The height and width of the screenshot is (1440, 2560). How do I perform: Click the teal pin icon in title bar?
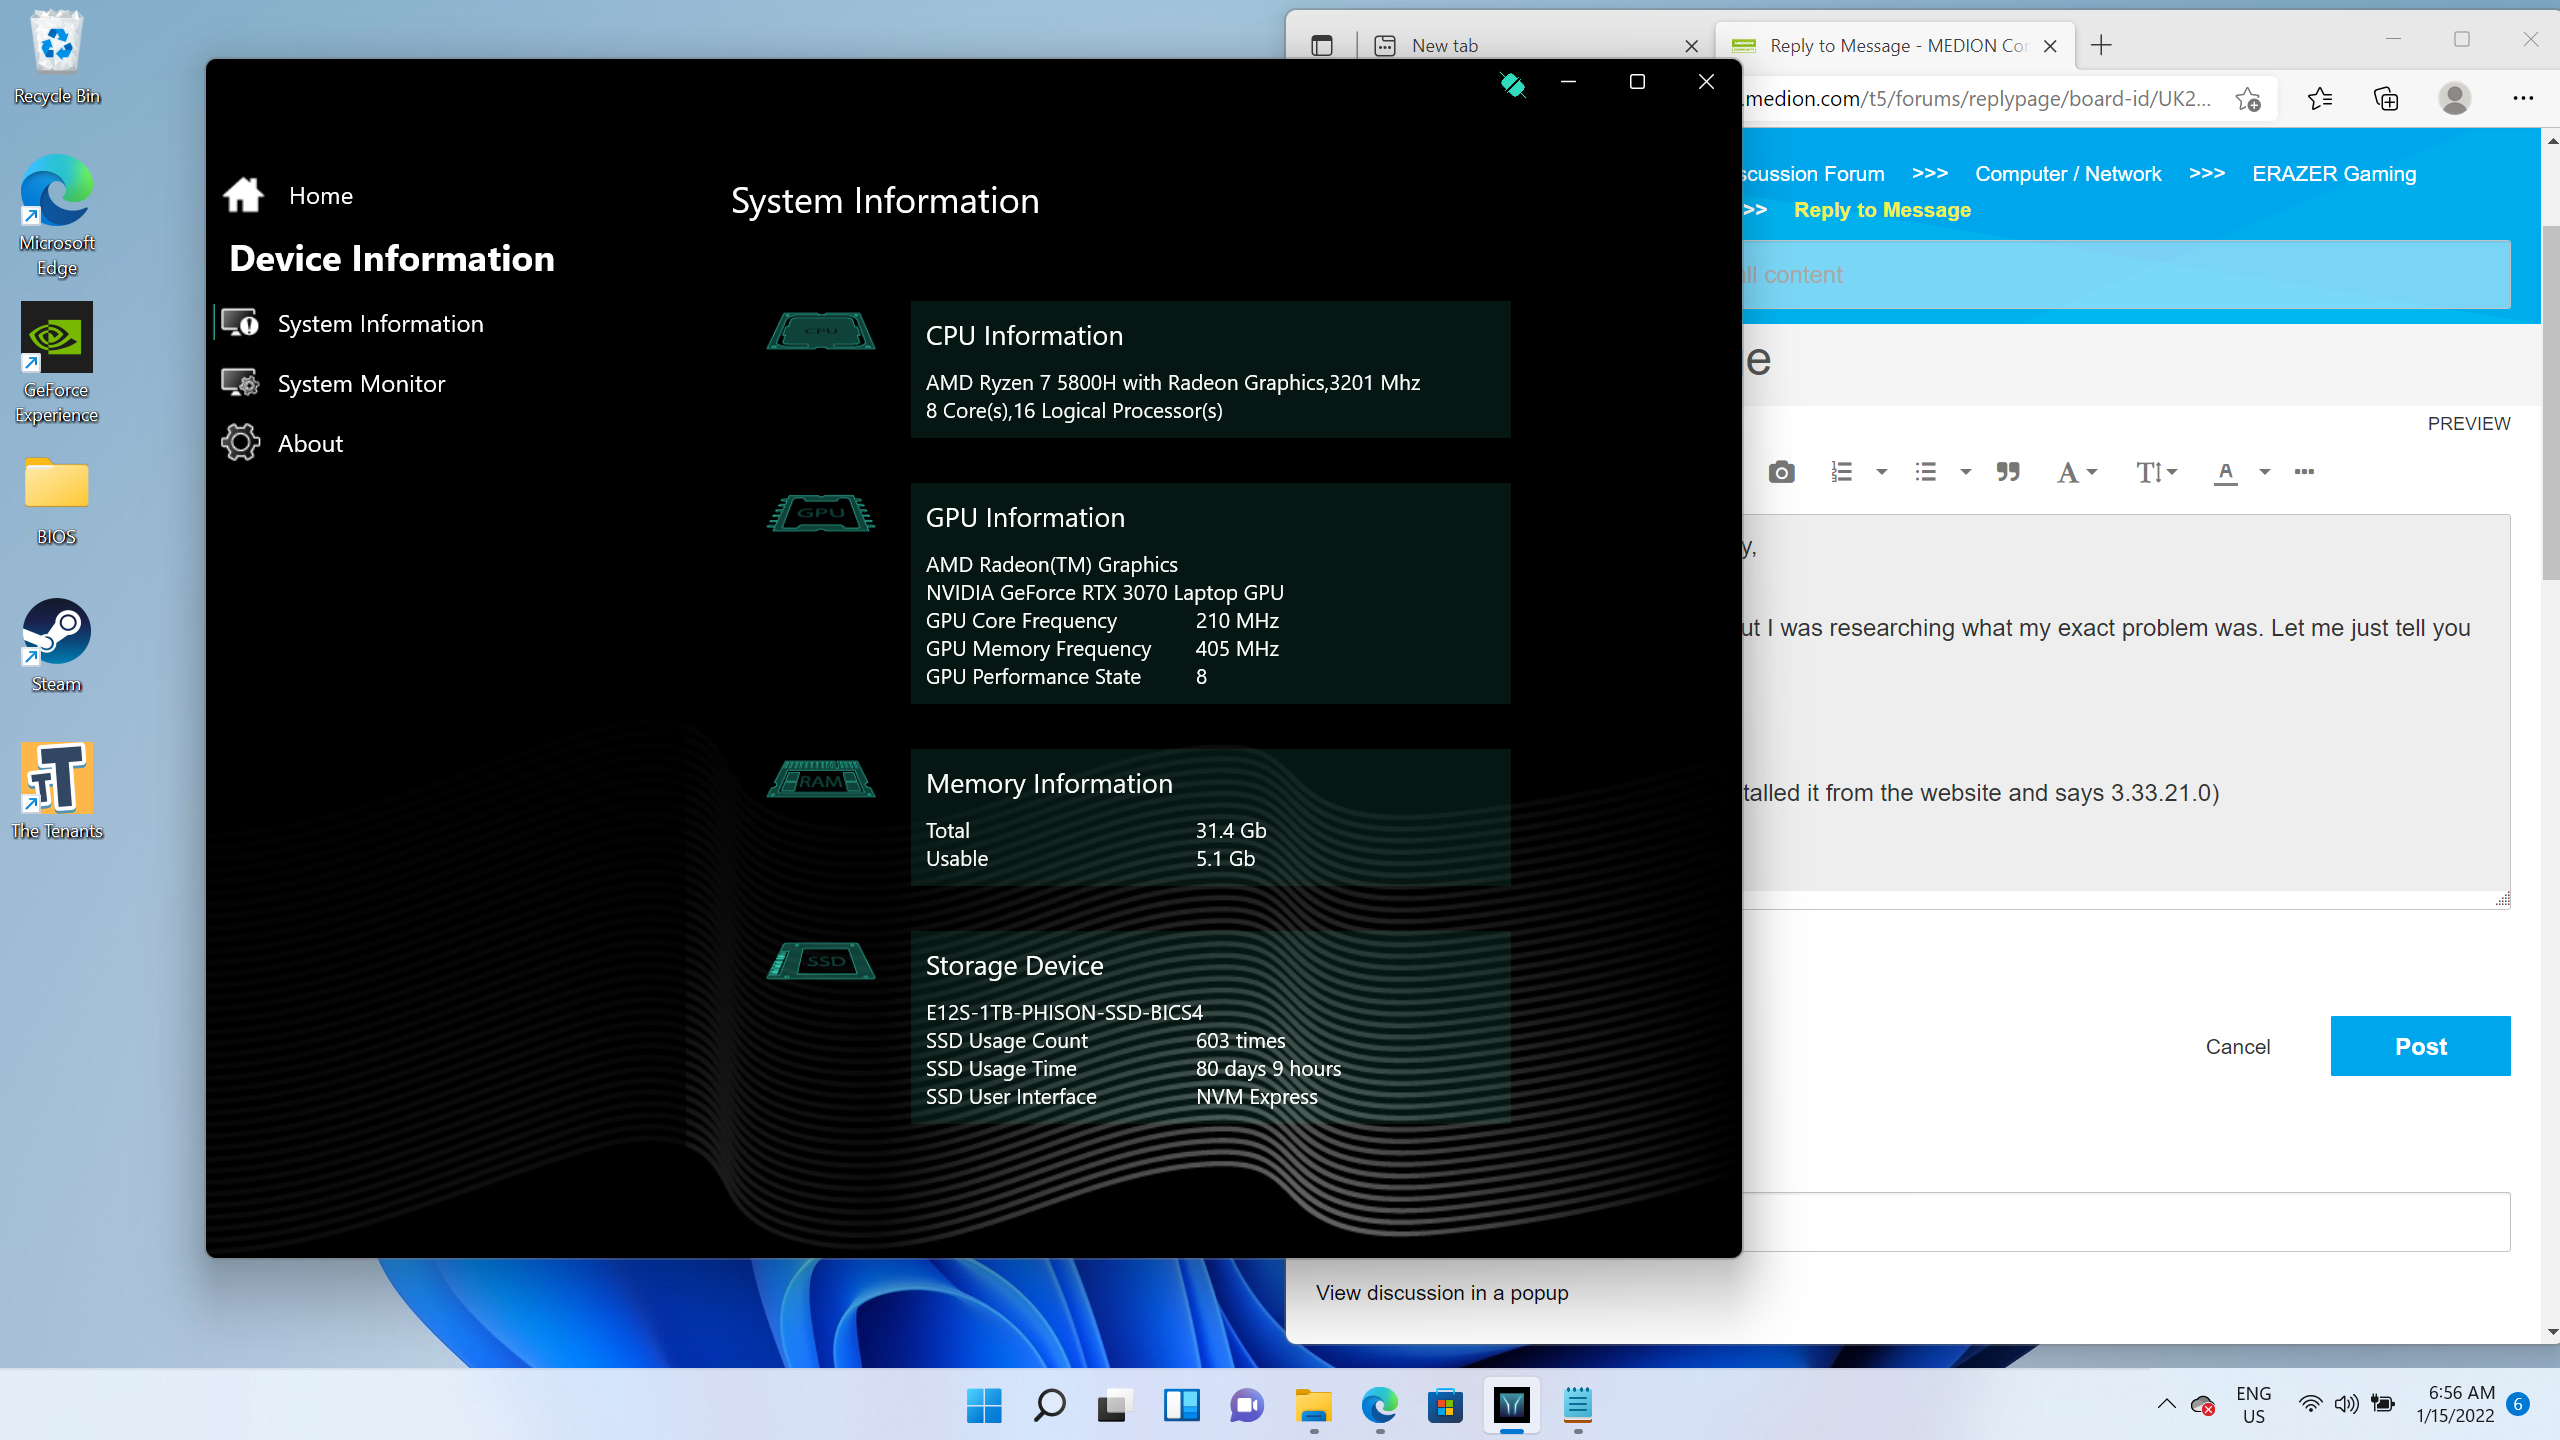pyautogui.click(x=1512, y=84)
